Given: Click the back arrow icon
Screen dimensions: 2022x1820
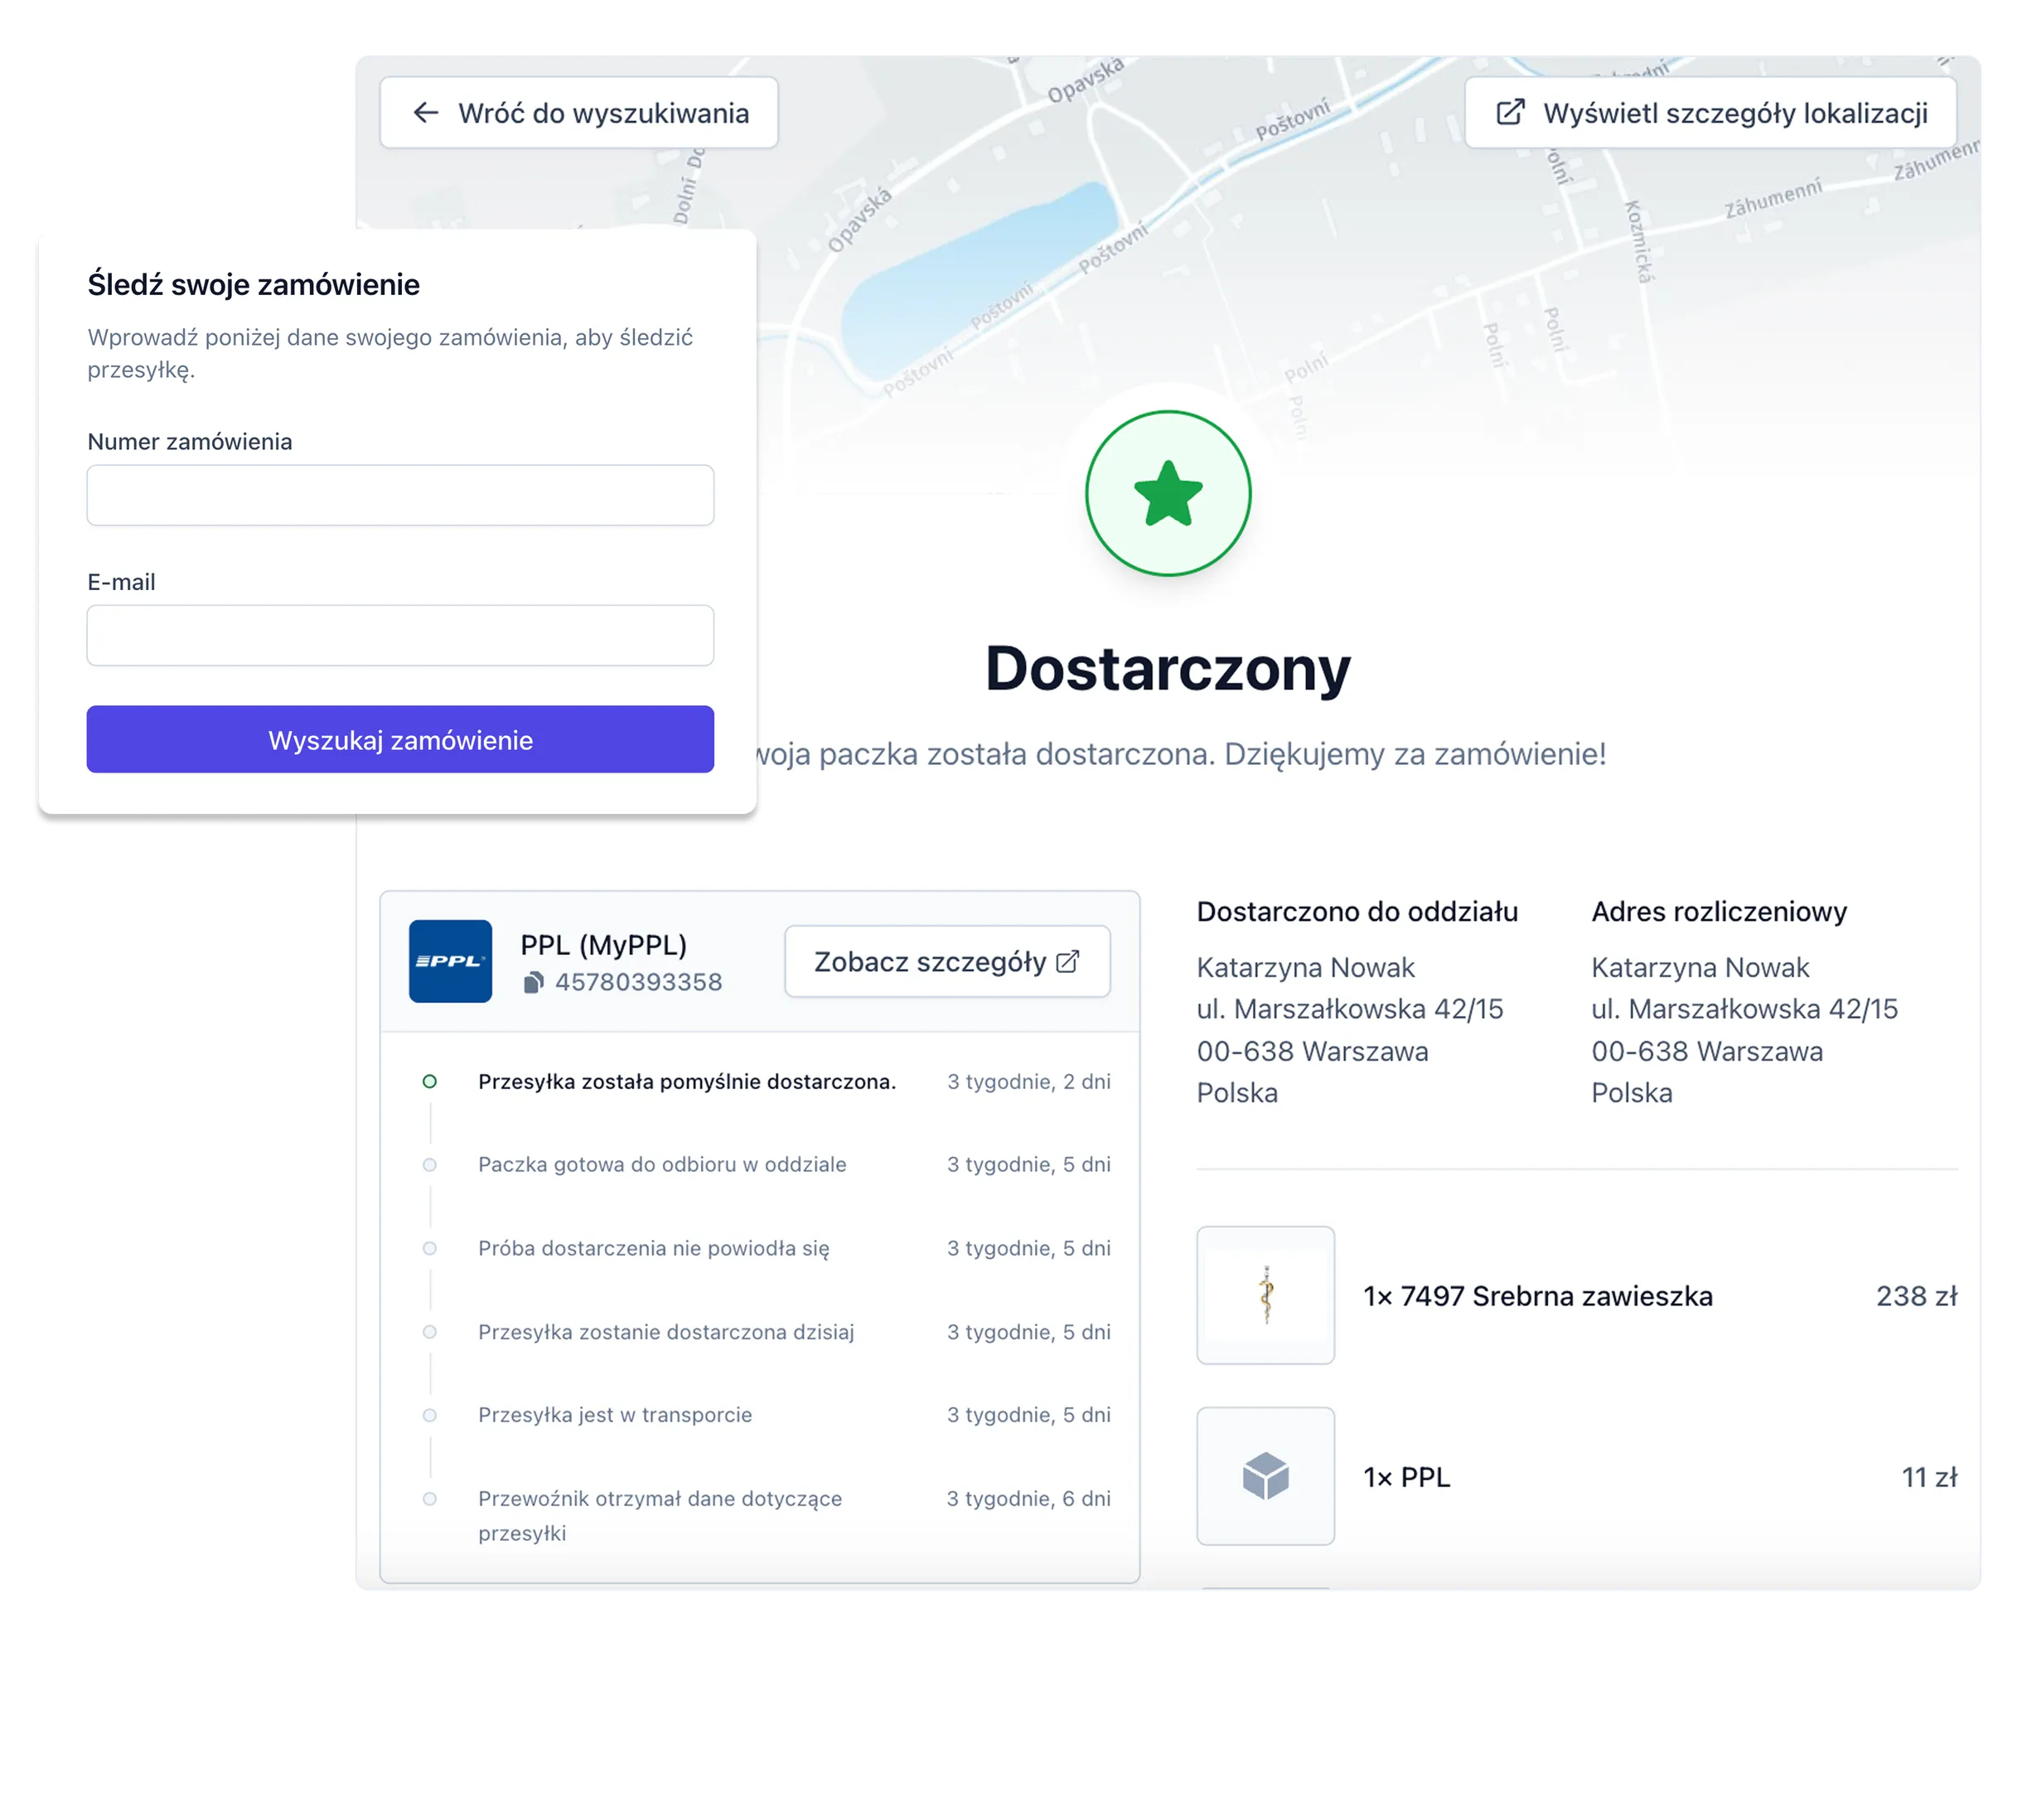Looking at the screenshot, I should coord(426,113).
